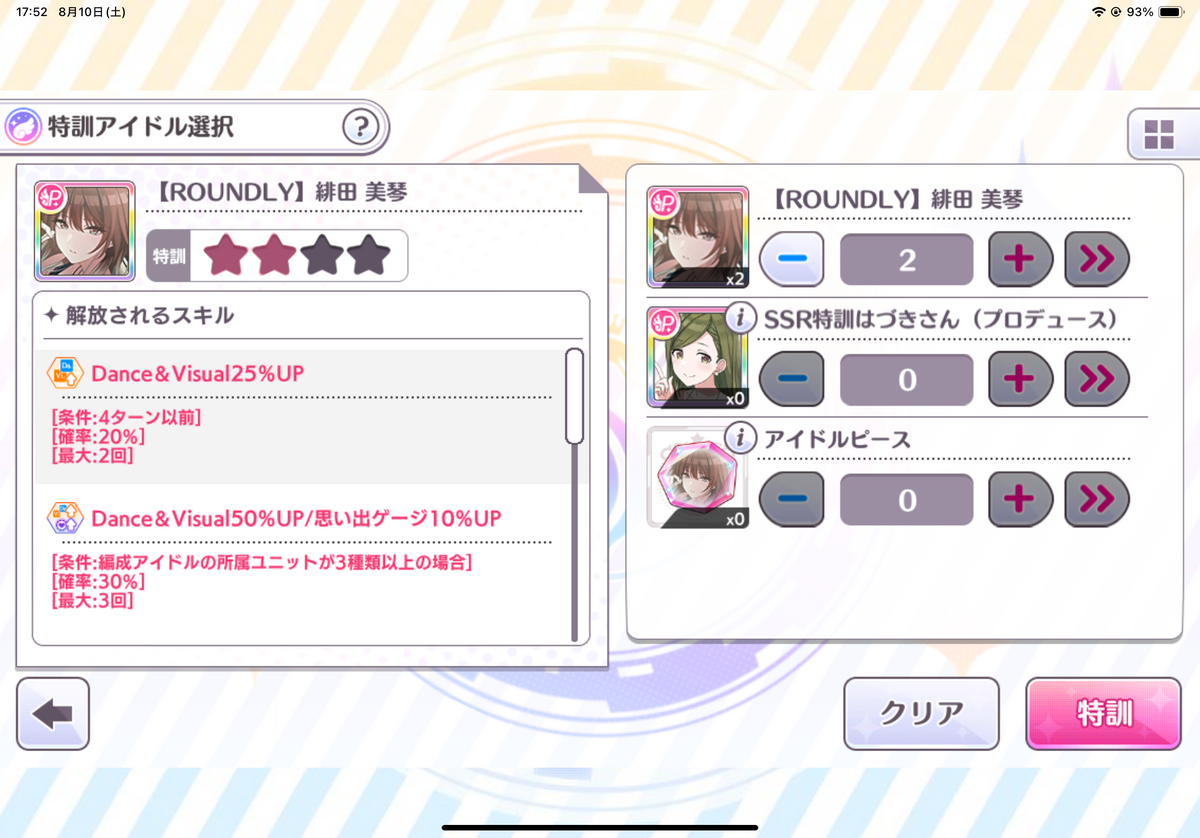The width and height of the screenshot is (1200, 838).
Task: Max out SSR特訓はづきさん count with double arrow
Action: click(x=1097, y=379)
